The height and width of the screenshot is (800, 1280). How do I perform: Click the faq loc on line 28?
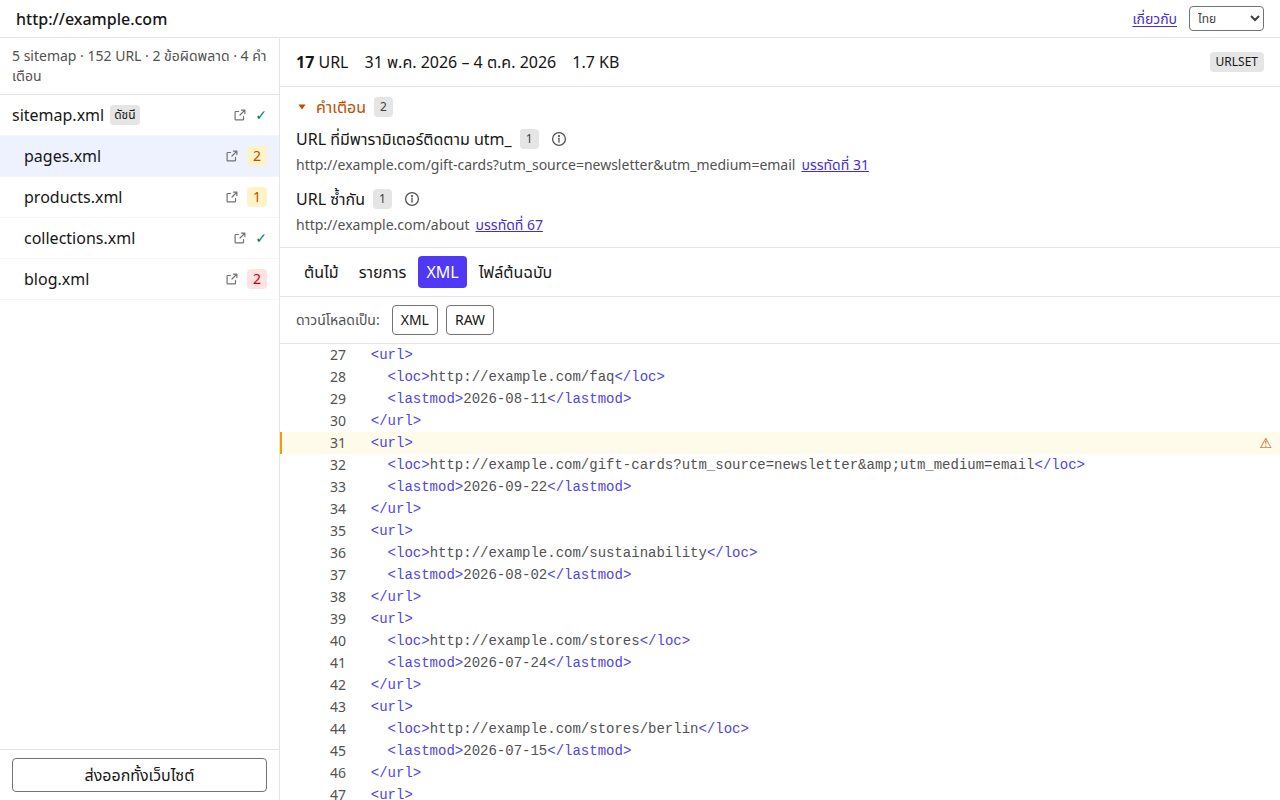[522, 377]
